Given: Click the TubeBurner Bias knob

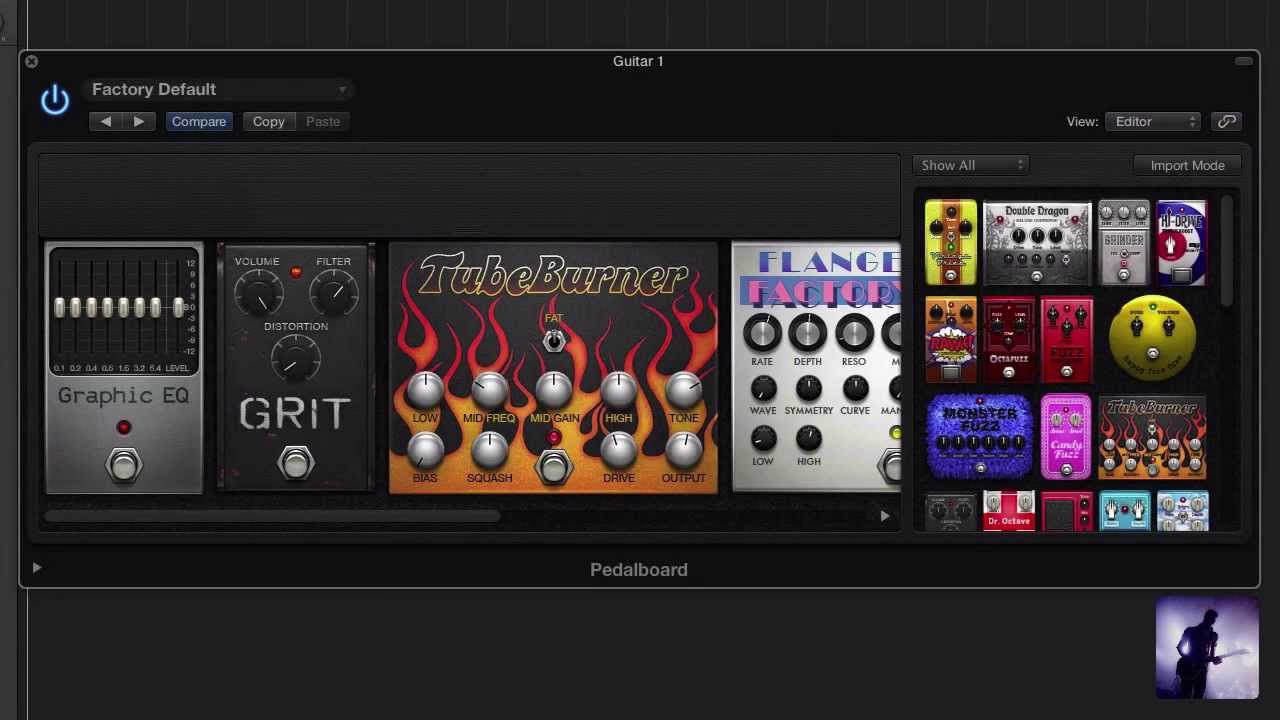Looking at the screenshot, I should [425, 451].
